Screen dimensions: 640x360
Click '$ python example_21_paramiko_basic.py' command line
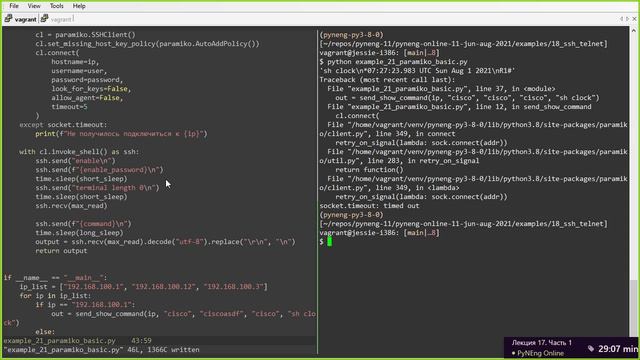point(393,62)
